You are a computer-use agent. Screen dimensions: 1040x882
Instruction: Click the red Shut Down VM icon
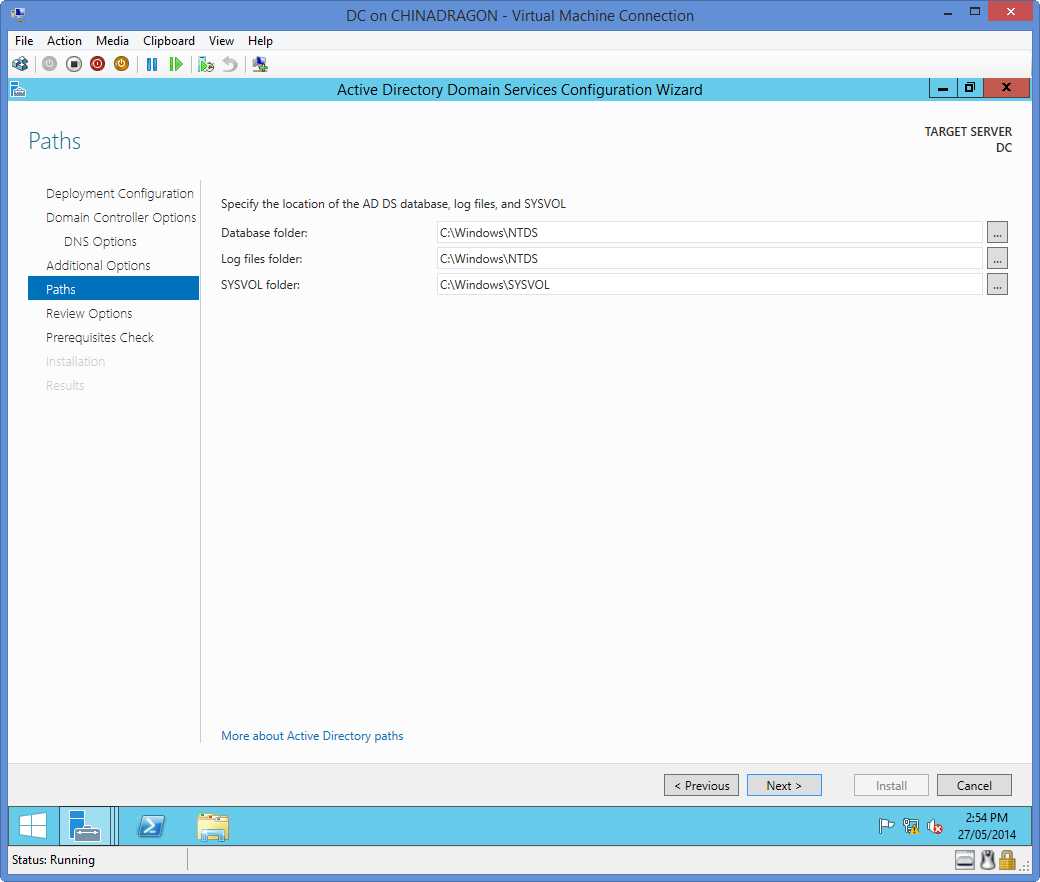coord(98,64)
